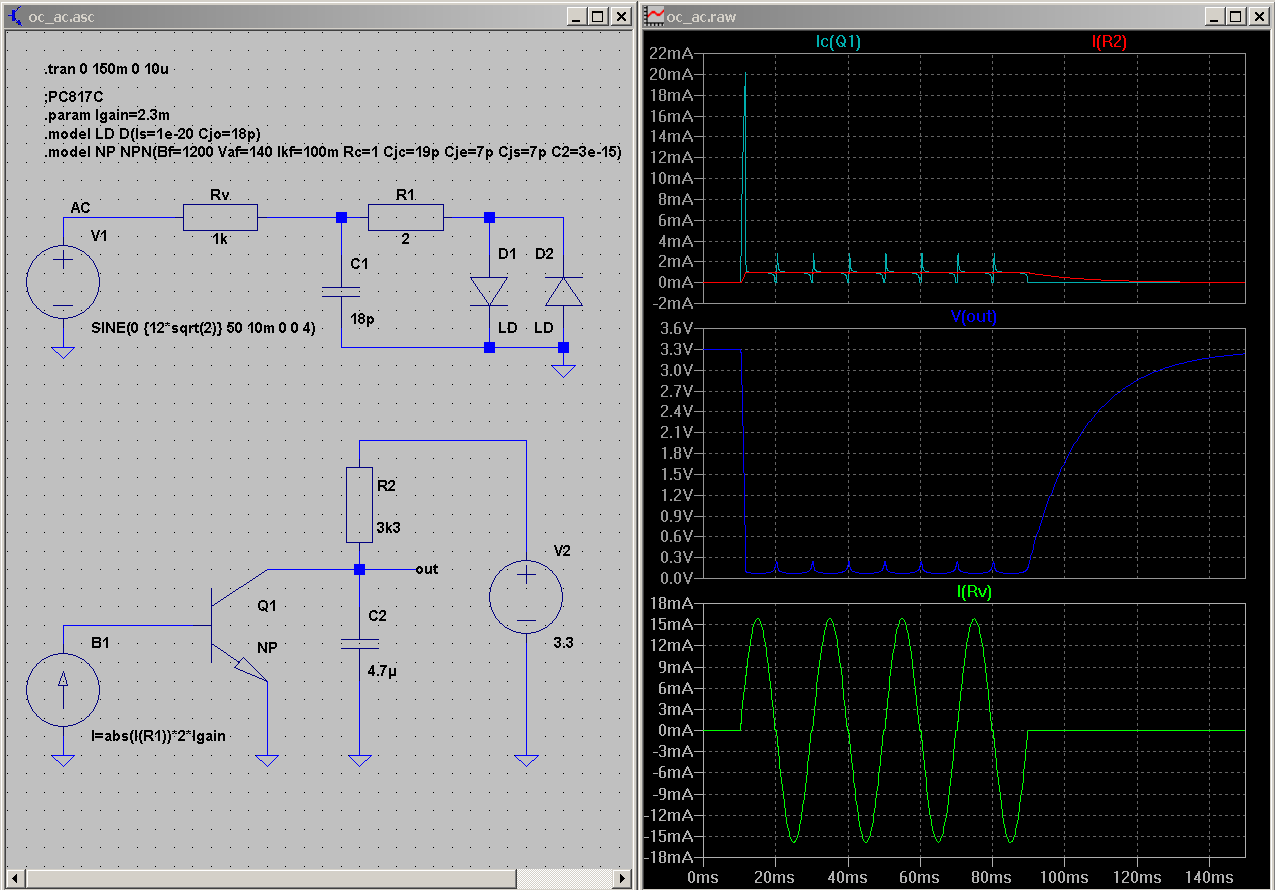Click the 22mA axis label in top plot
Screen dimensions: 1275x890
pos(670,53)
